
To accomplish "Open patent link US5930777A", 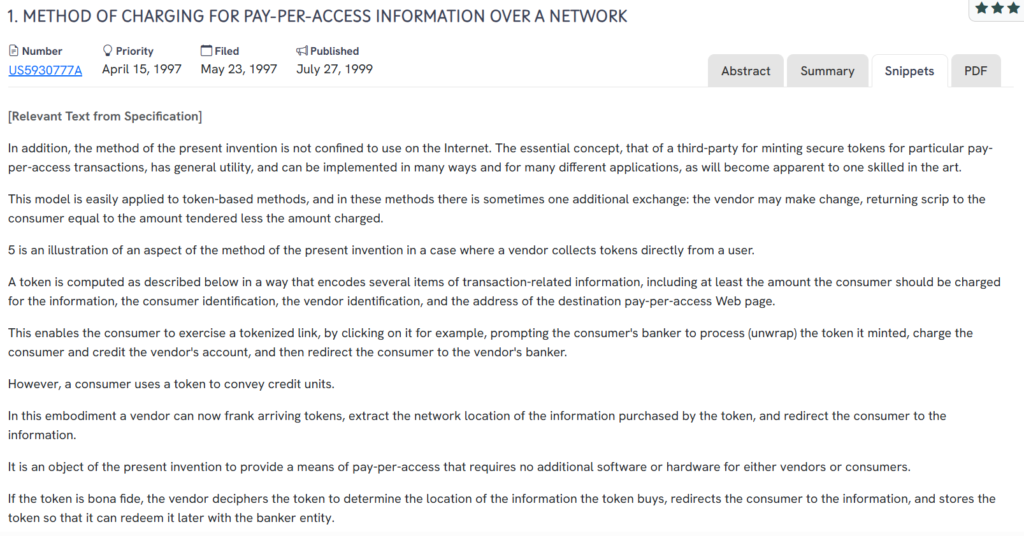I will [x=45, y=70].
